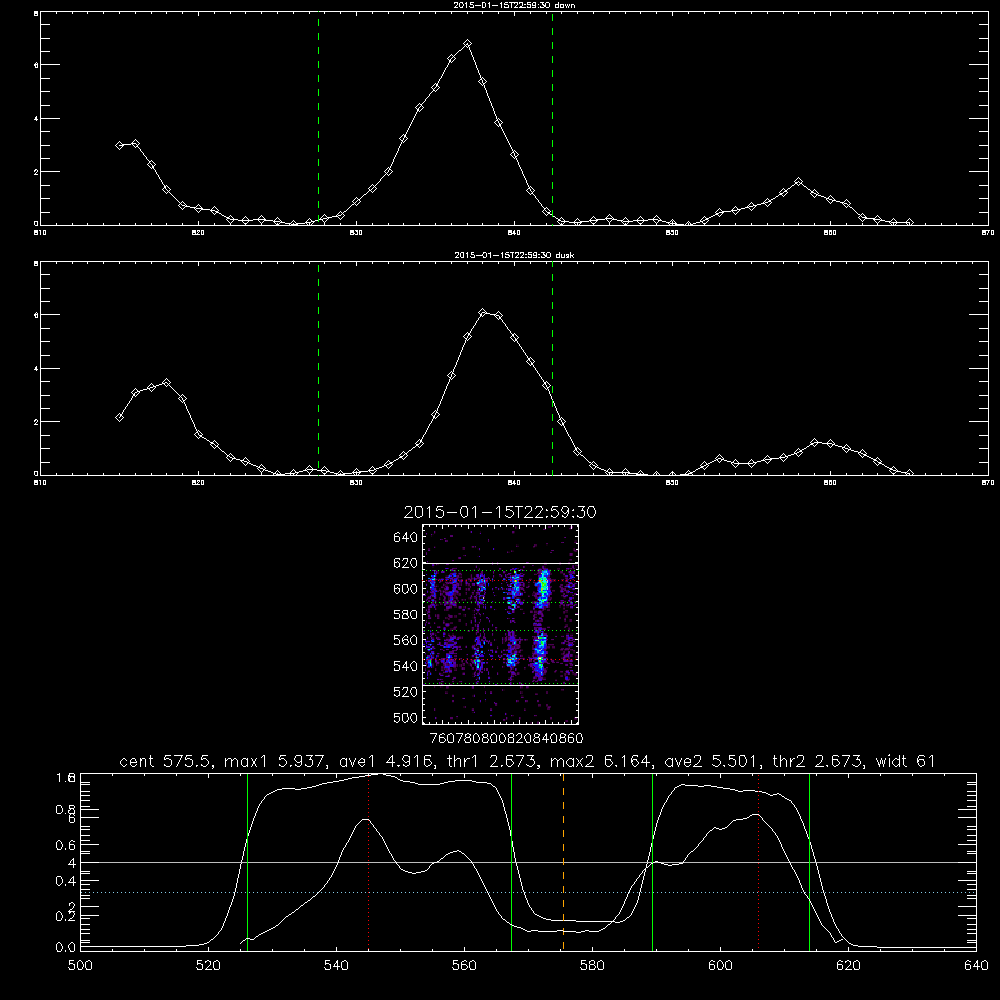Click the solid horizontal line at 4 in the bottom plot
This screenshot has height=1000, width=1000.
pyautogui.click(x=528, y=862)
